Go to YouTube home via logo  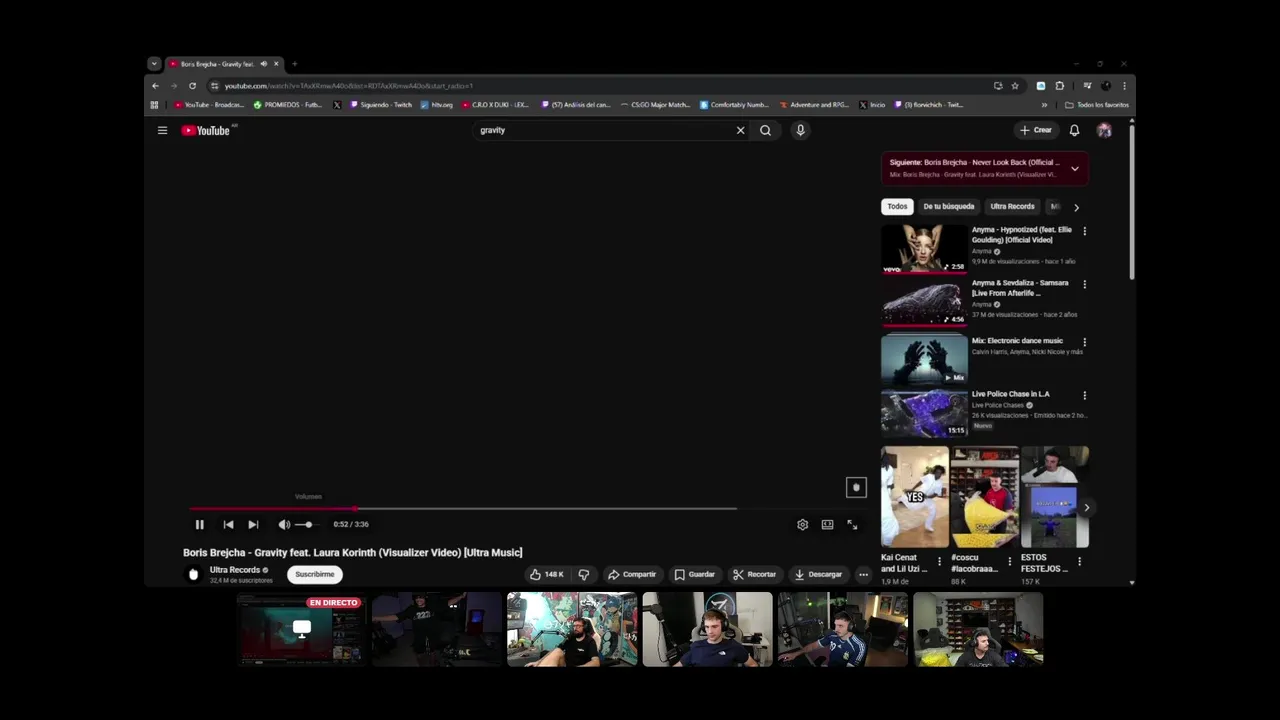(206, 130)
